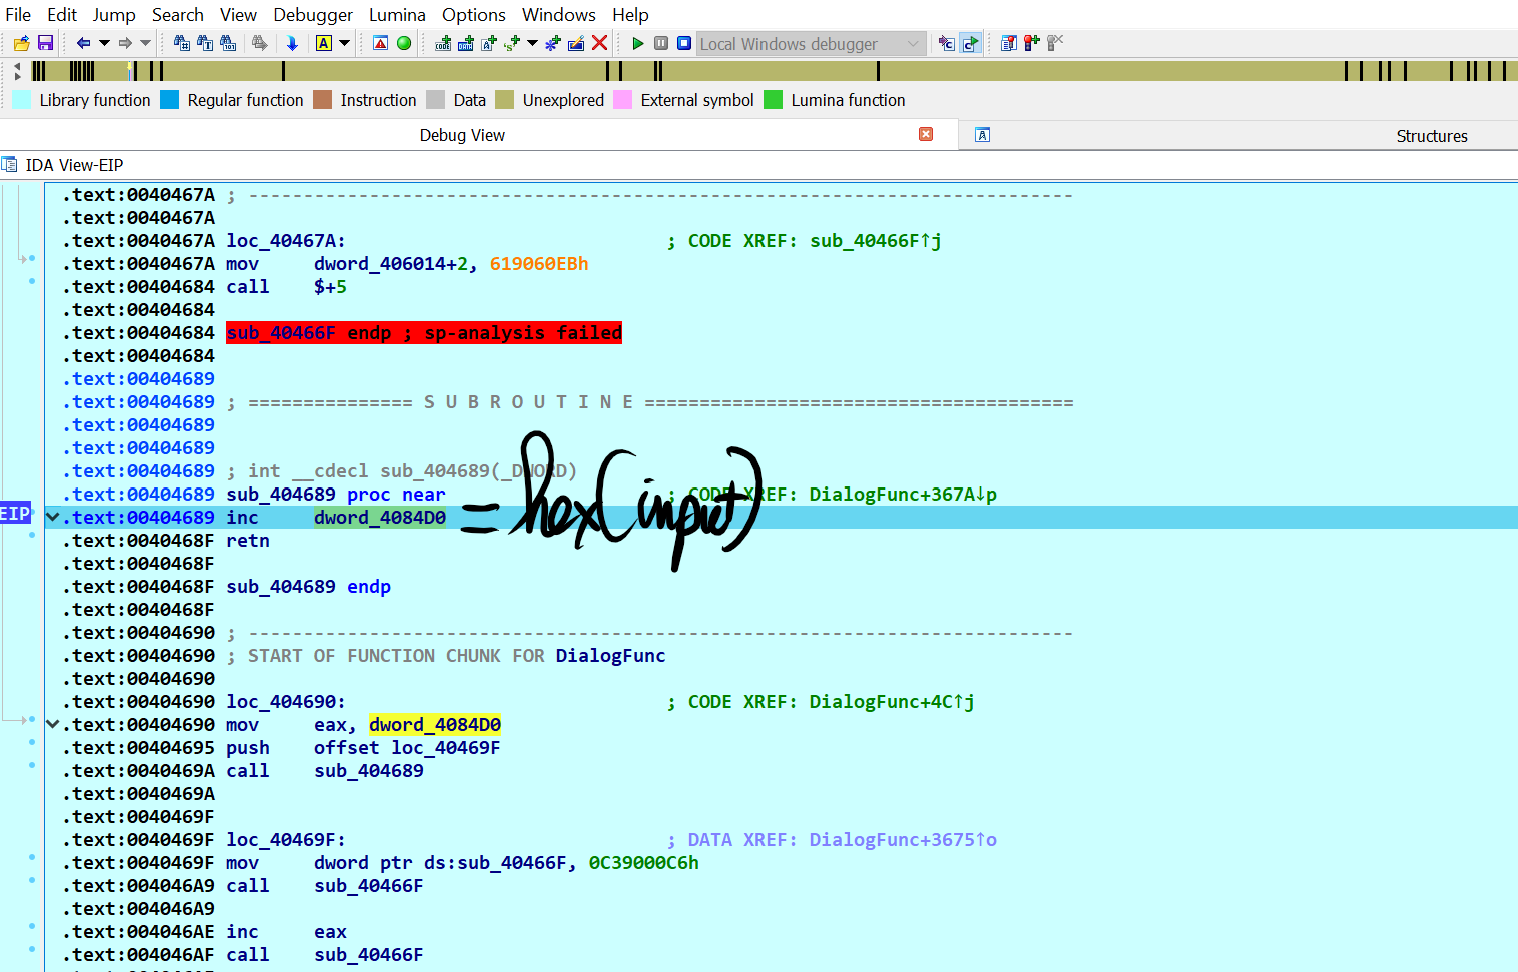Open the Search menu

pyautogui.click(x=178, y=15)
